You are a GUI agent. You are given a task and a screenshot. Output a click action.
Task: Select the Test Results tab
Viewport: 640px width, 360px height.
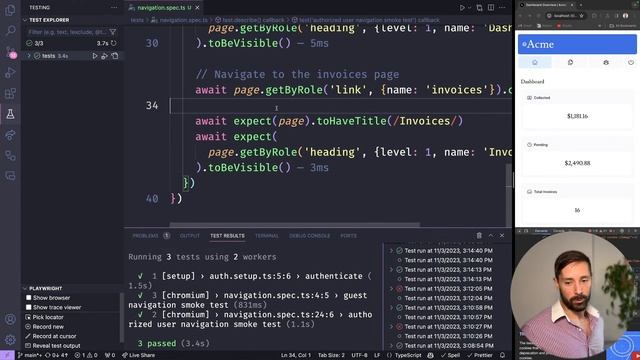point(227,236)
